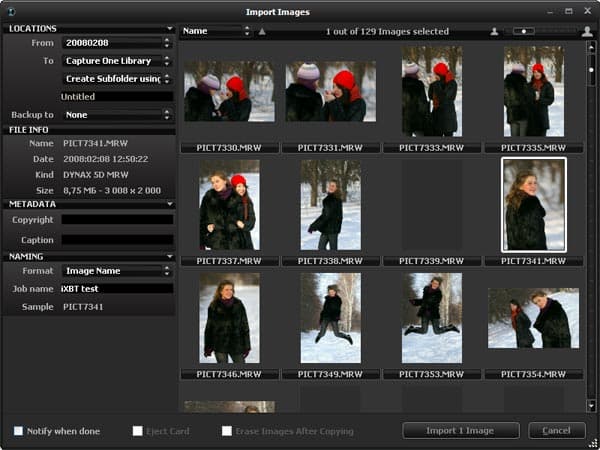This screenshot has height=450, width=600.
Task: Click the FILE INFO section header
Action: pos(89,130)
